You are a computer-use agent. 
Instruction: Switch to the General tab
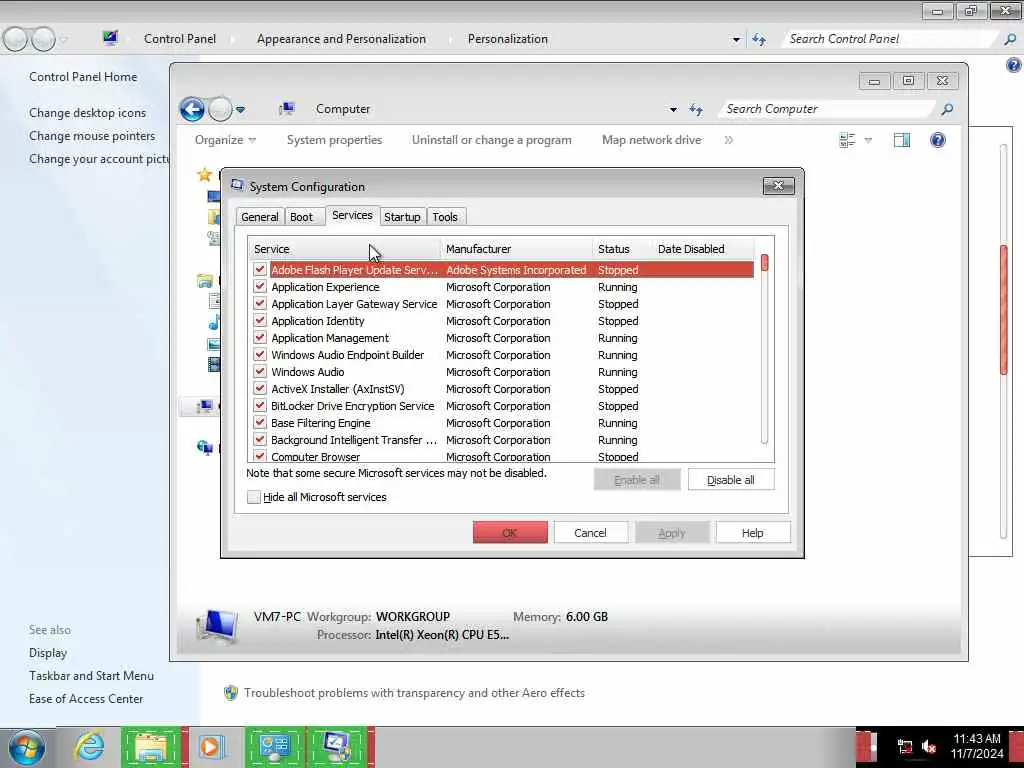click(260, 217)
